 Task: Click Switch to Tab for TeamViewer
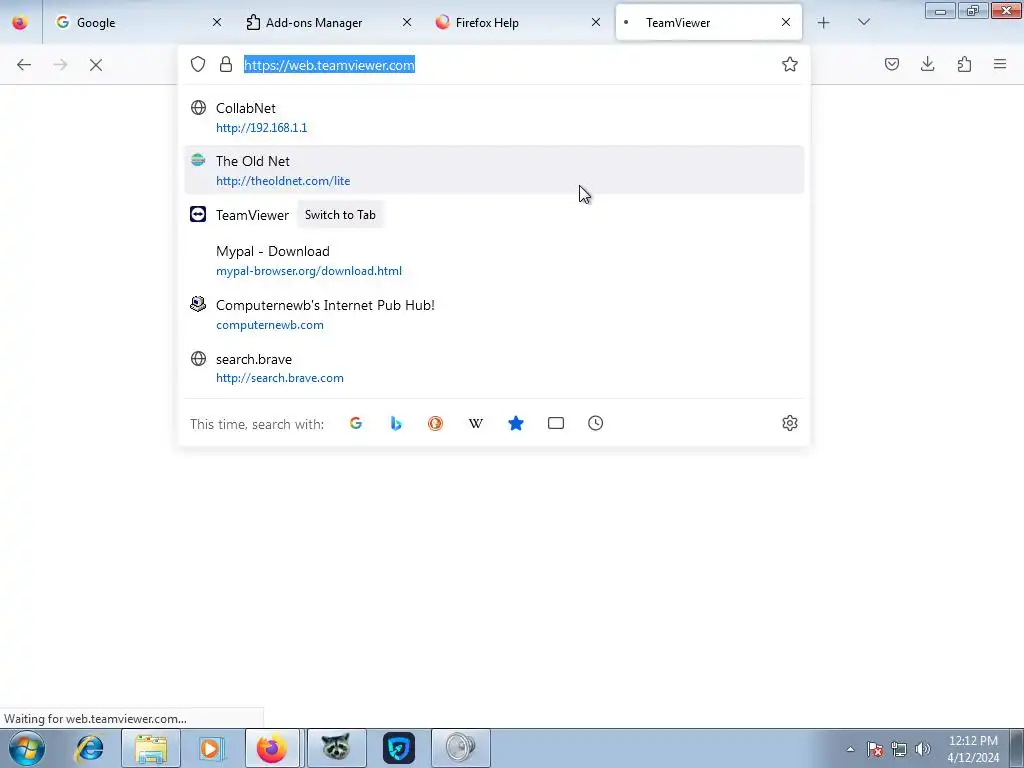[x=340, y=215]
